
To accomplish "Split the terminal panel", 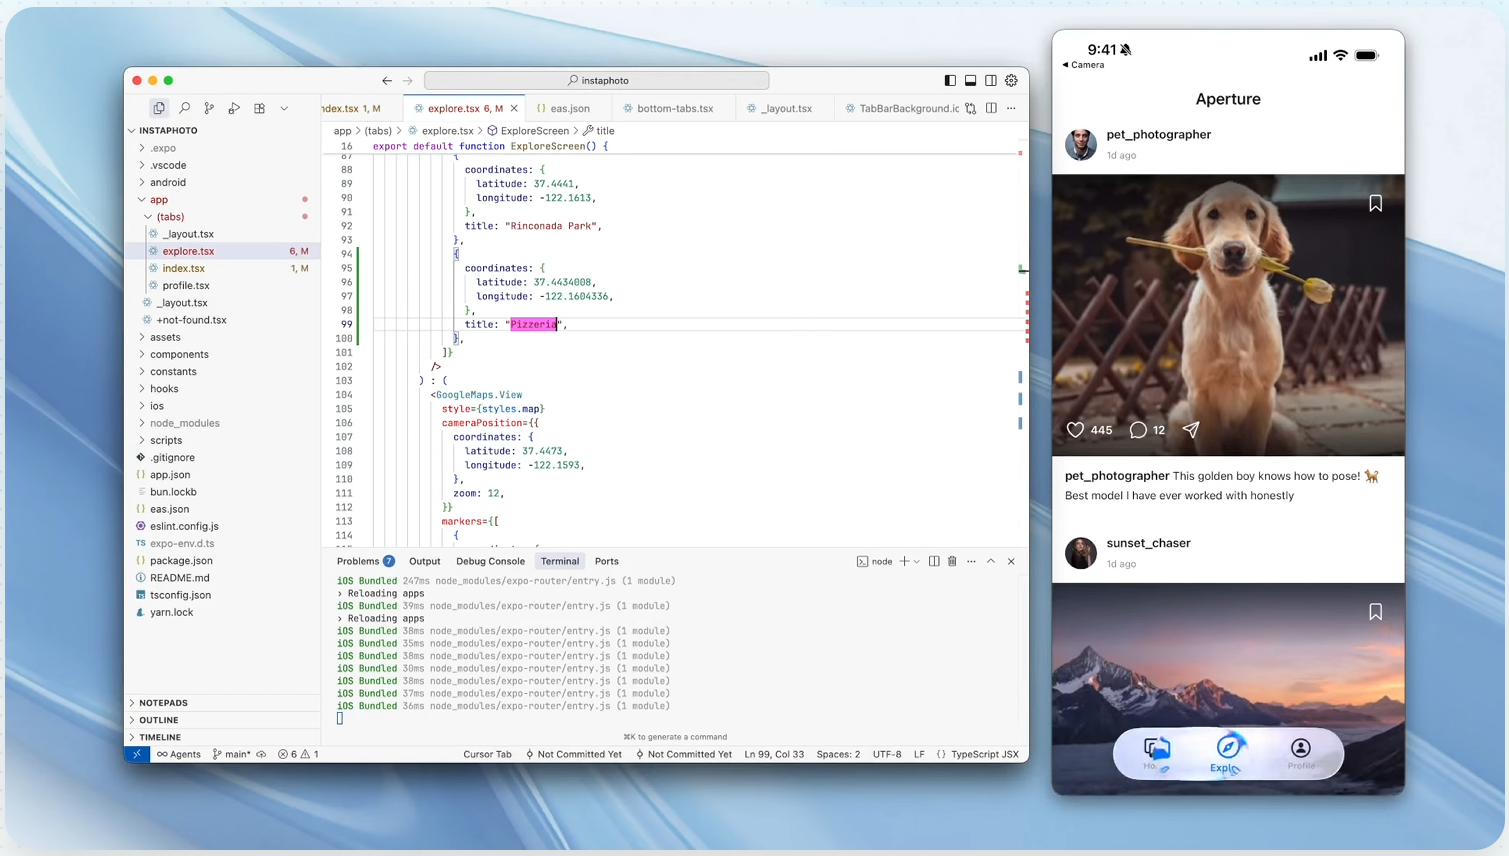I will coord(934,561).
